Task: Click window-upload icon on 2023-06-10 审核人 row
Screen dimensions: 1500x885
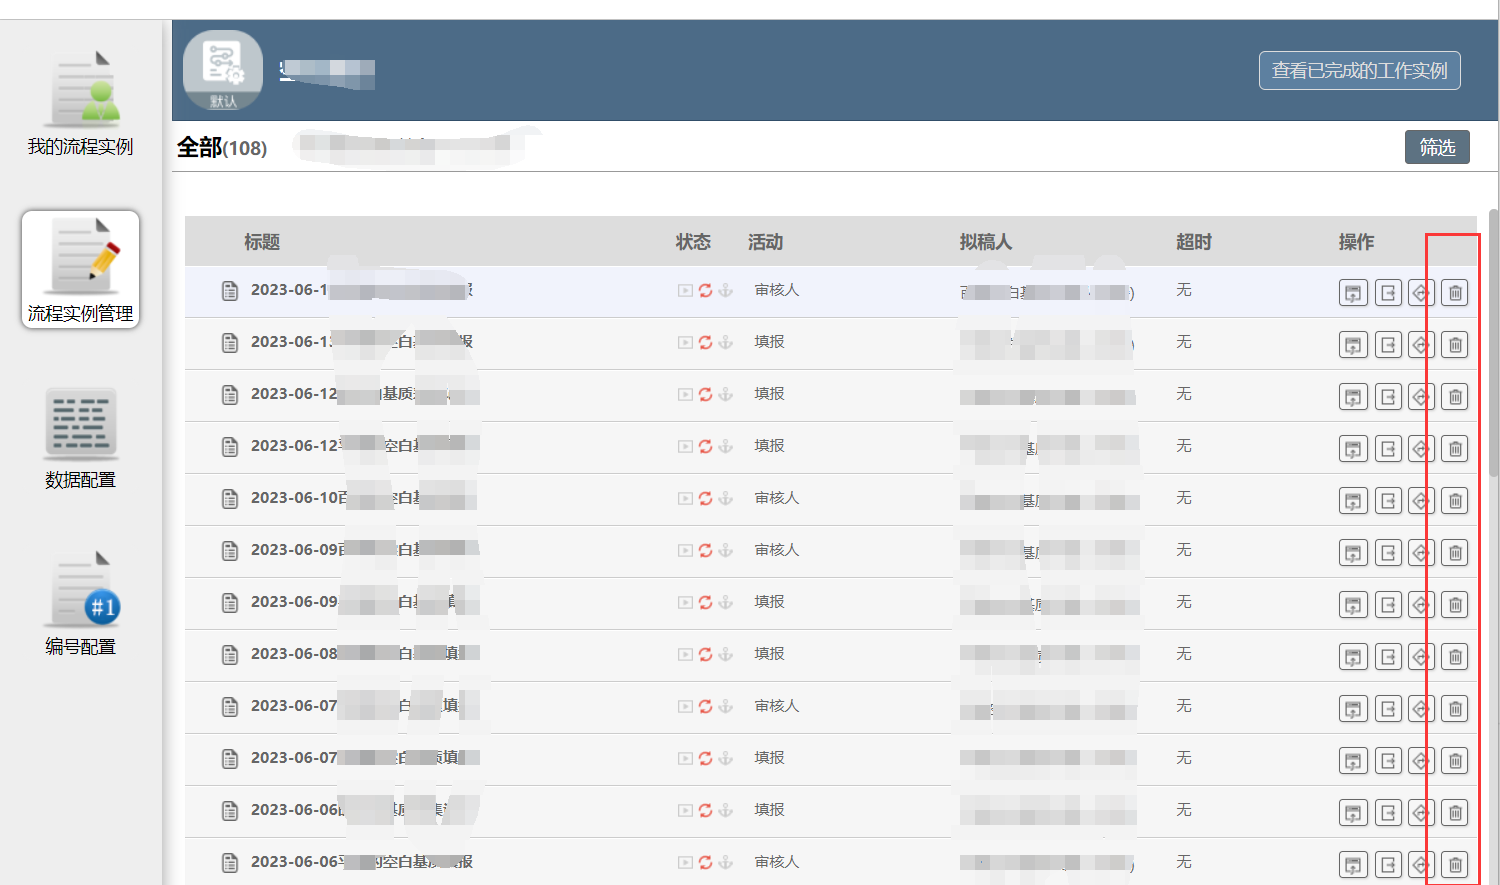Action: (x=1353, y=500)
